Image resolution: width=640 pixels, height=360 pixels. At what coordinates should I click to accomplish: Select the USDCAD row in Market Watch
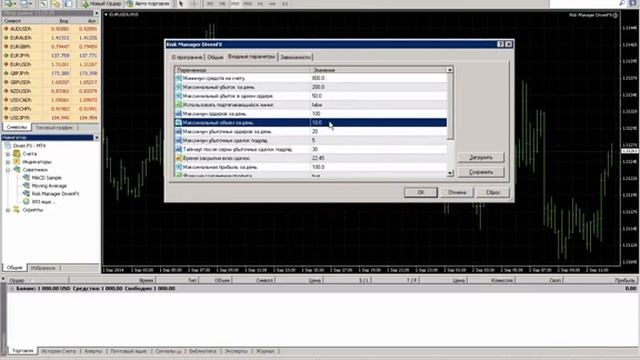point(50,100)
